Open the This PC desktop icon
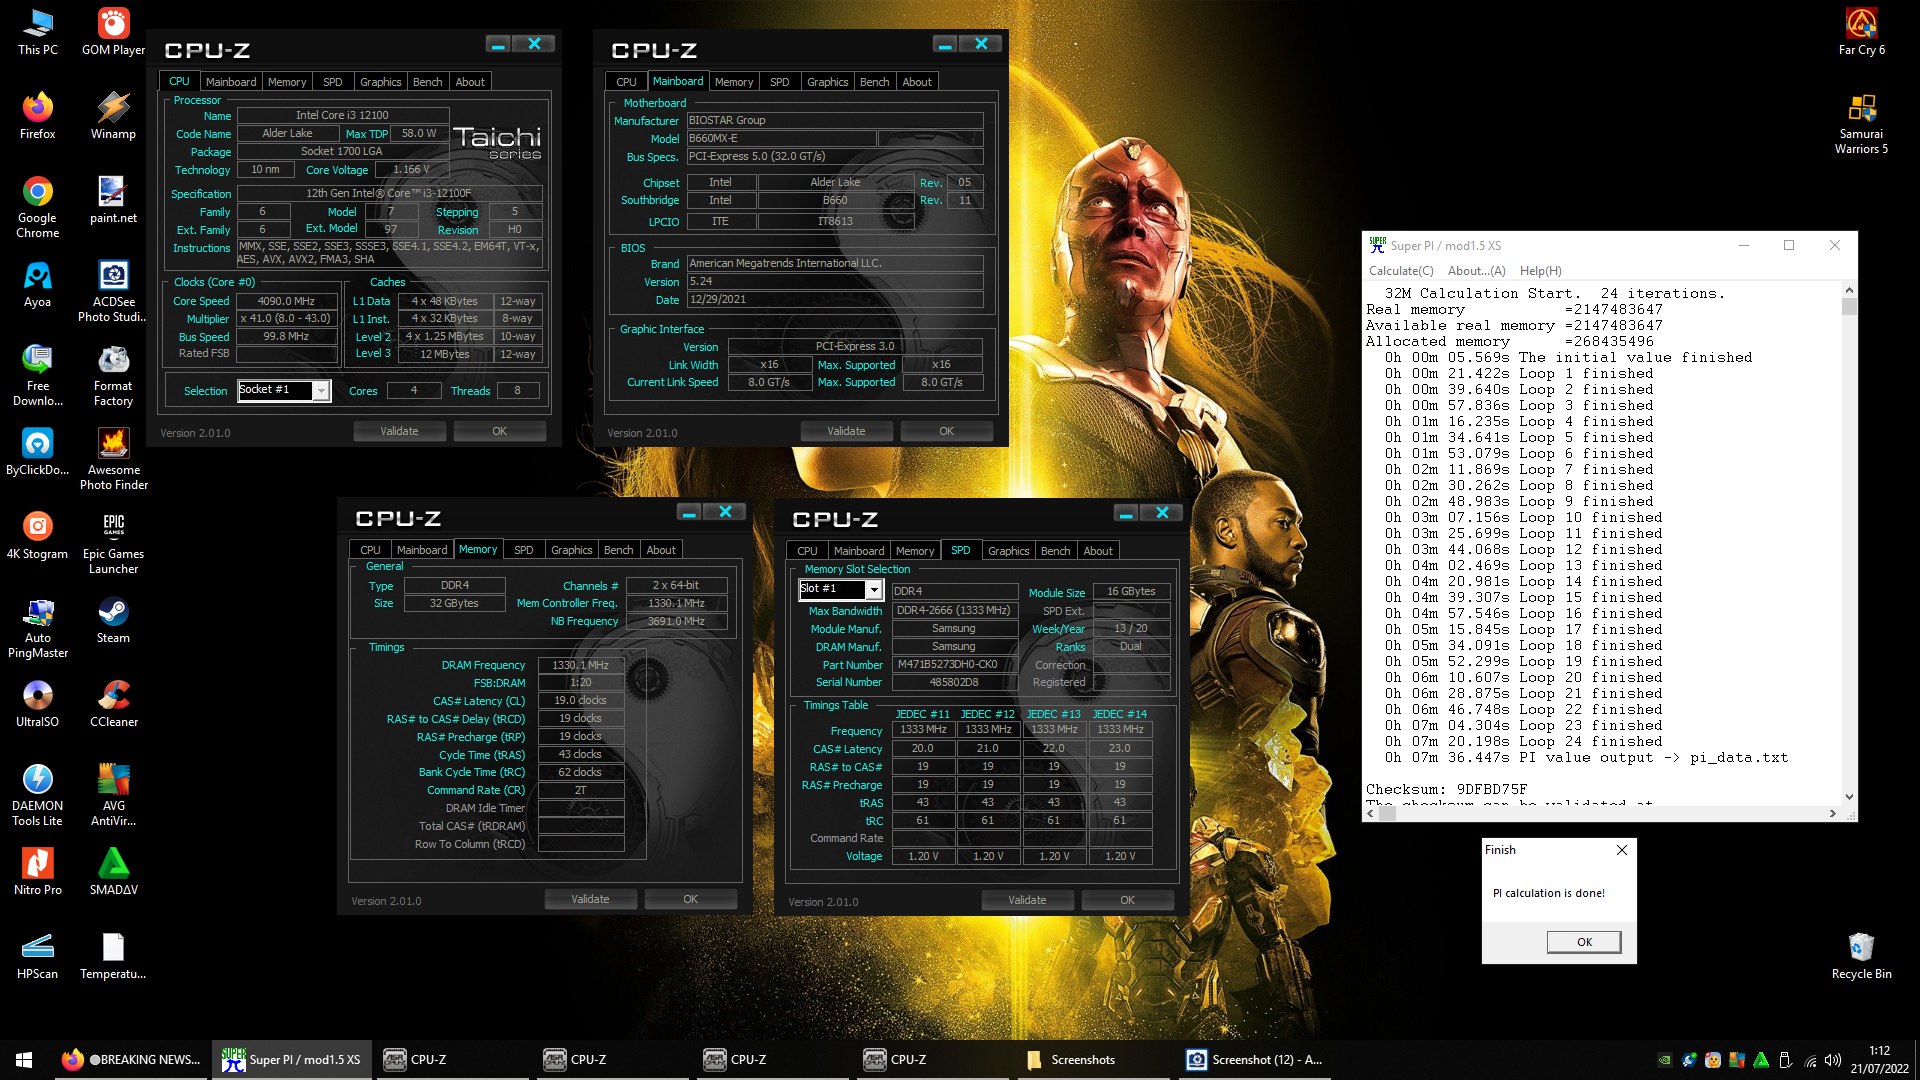This screenshot has height=1080, width=1920. click(38, 32)
